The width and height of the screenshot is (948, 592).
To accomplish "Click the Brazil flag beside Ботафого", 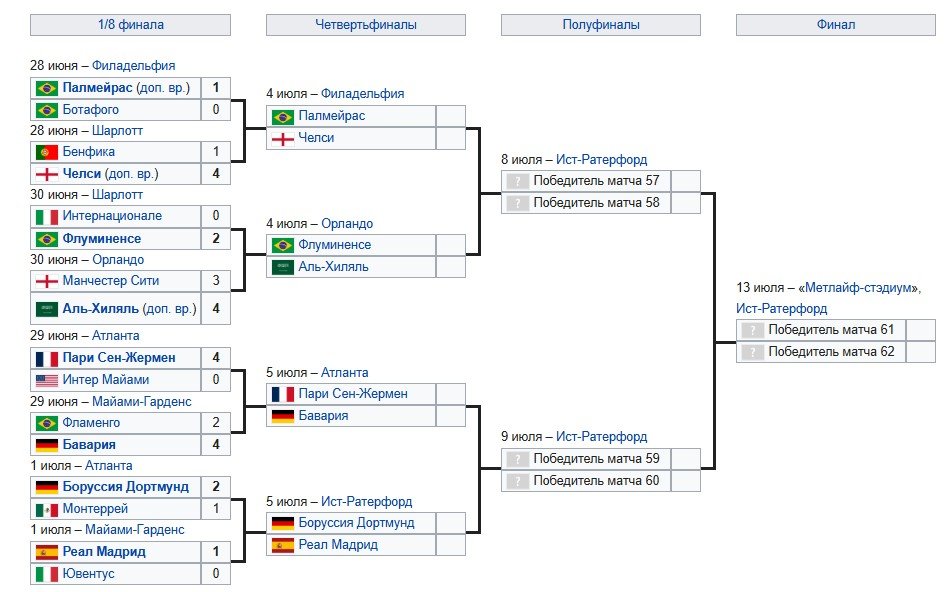I will pyautogui.click(x=47, y=110).
